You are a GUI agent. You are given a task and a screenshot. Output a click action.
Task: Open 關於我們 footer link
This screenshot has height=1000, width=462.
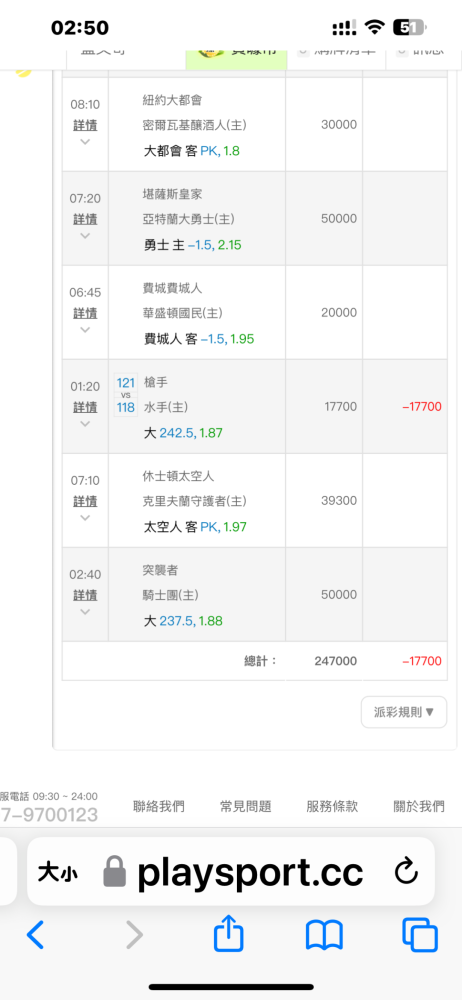coord(419,806)
